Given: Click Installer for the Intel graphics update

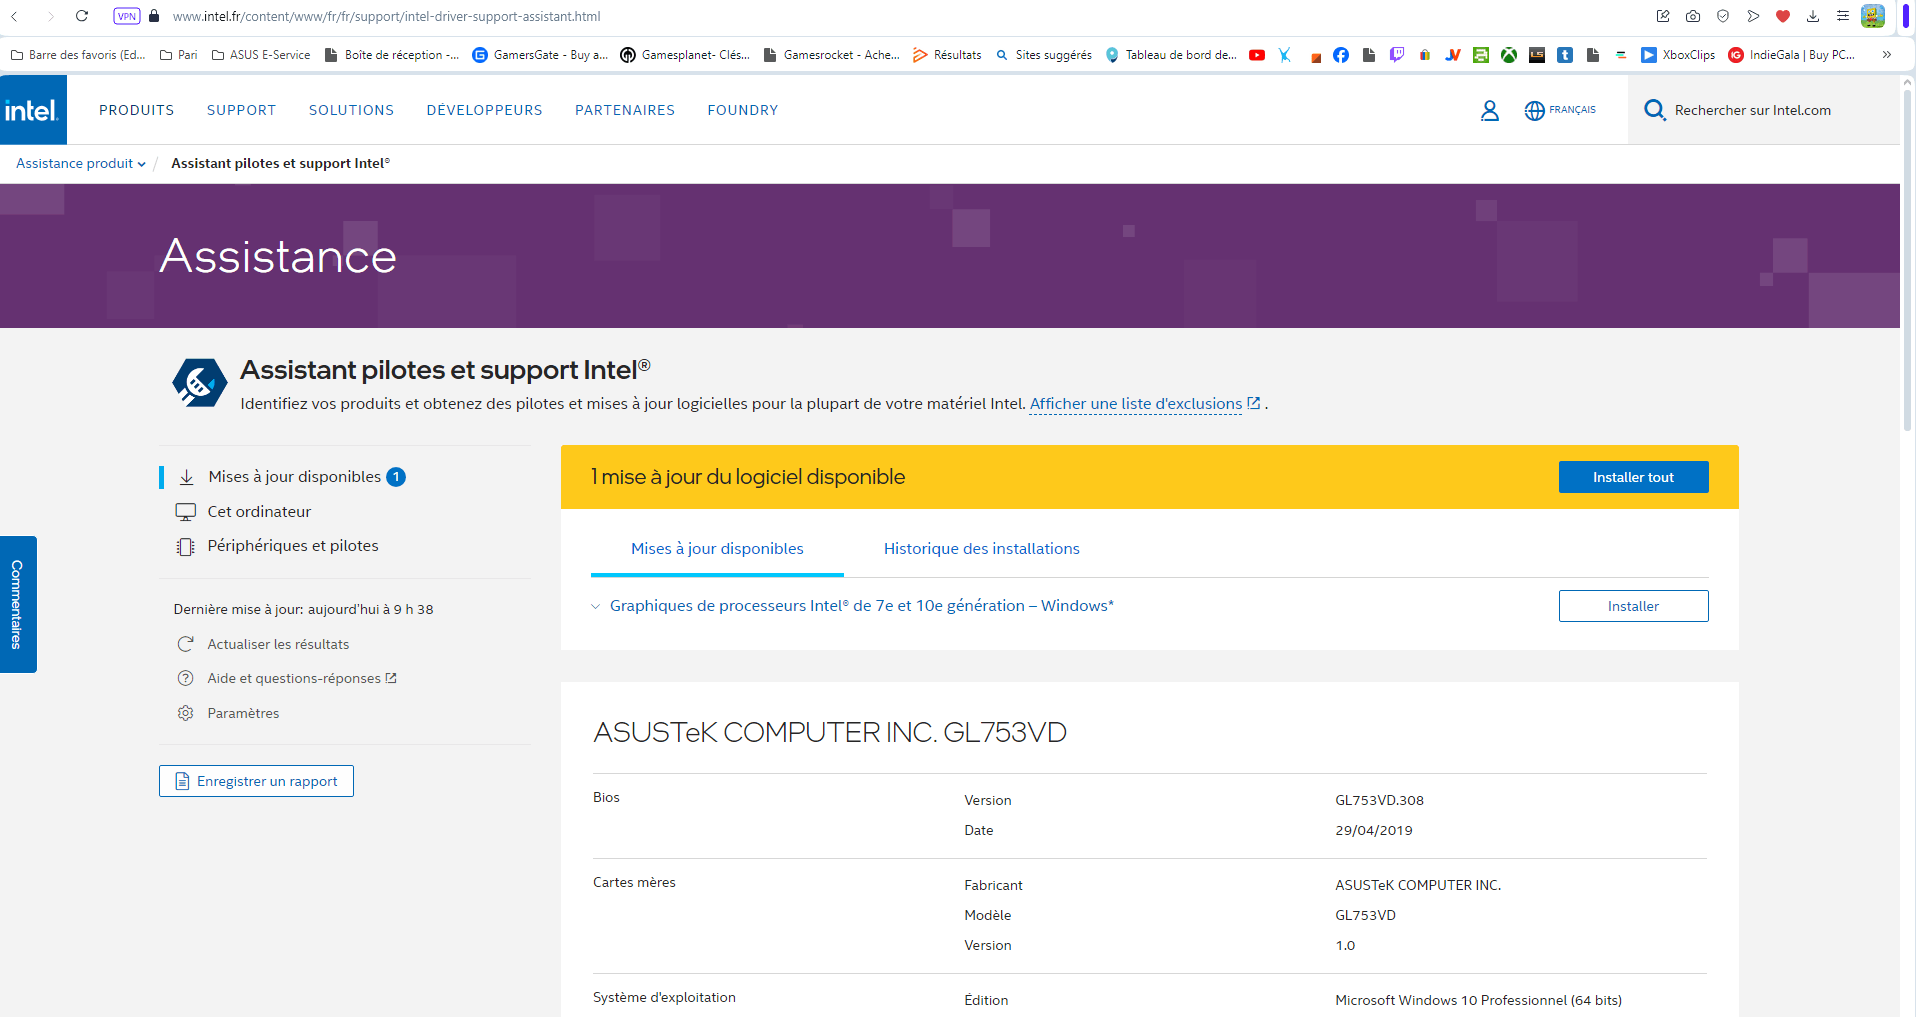Looking at the screenshot, I should click(x=1633, y=606).
